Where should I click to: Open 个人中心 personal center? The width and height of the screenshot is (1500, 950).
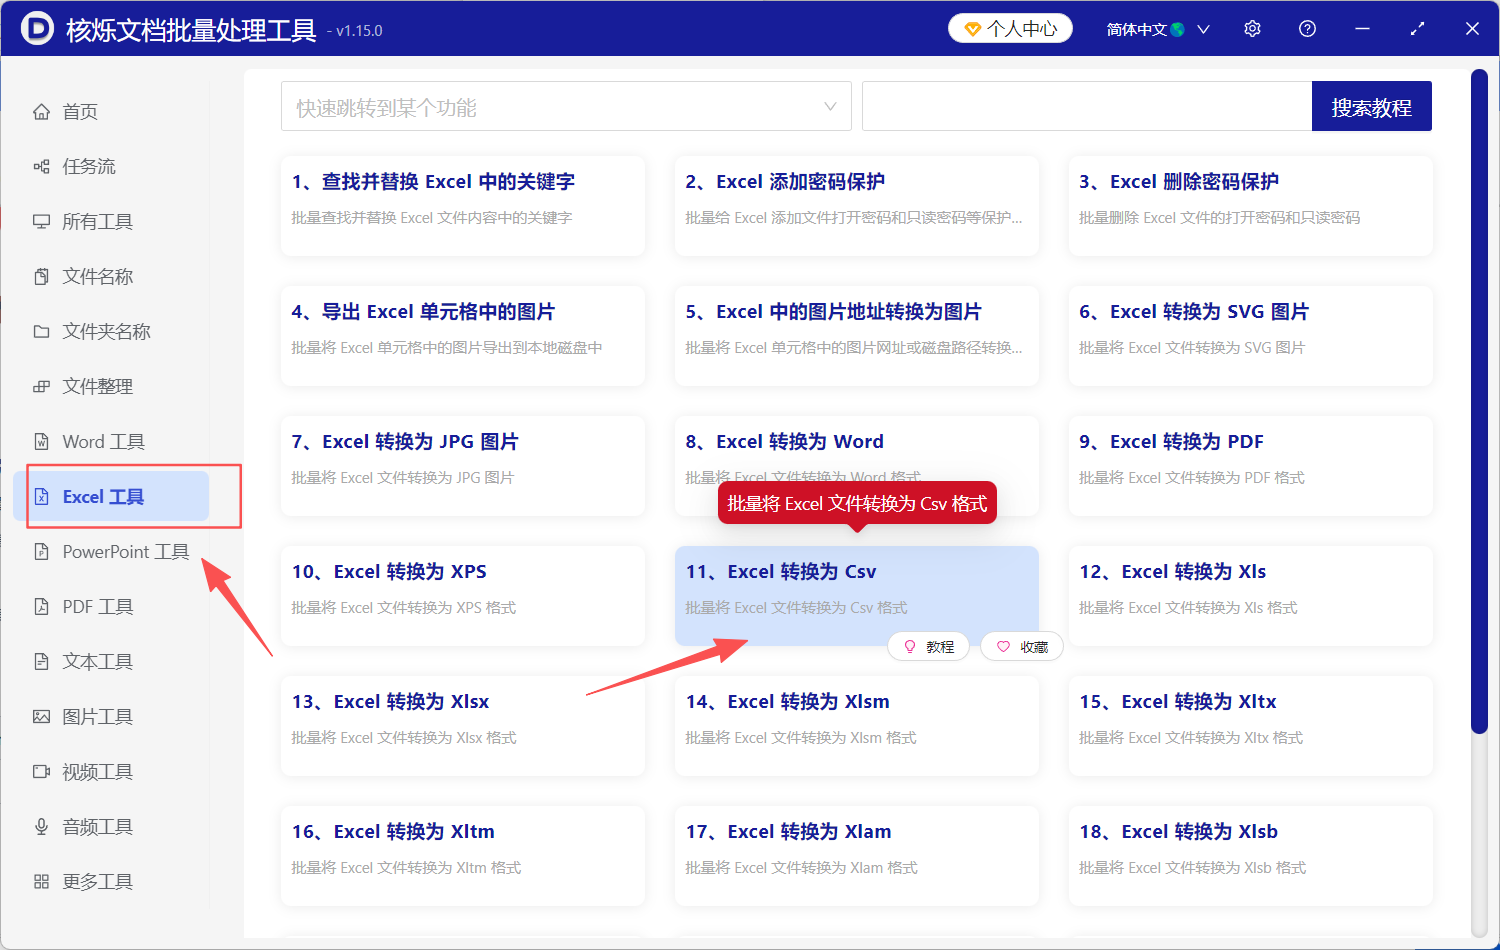point(1010,28)
